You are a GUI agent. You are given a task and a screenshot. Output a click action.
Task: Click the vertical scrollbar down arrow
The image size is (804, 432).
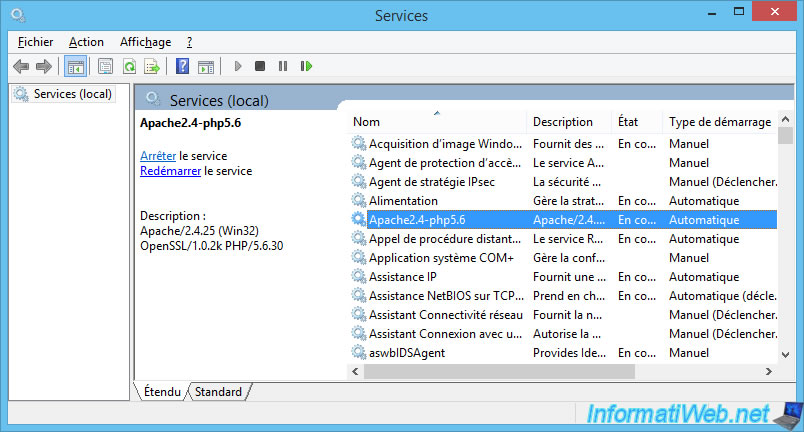(785, 355)
